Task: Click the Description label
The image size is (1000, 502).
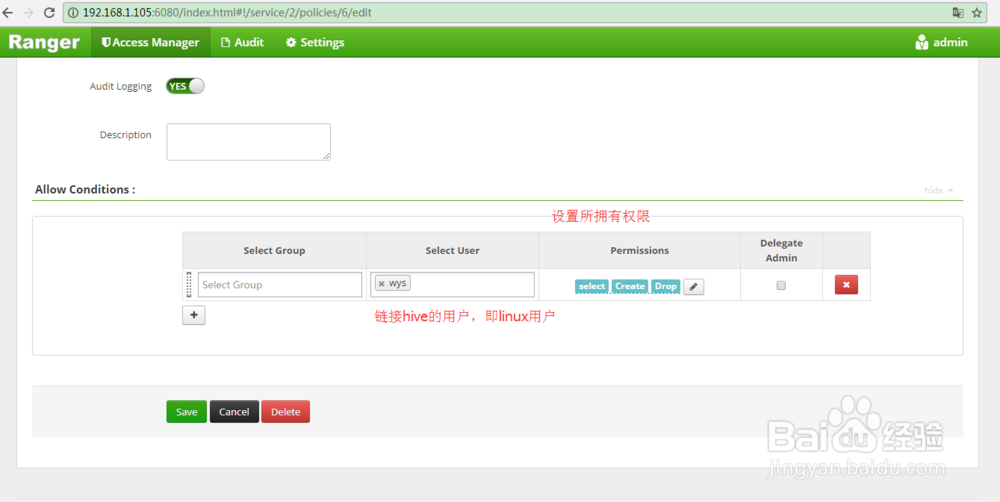Action: pos(126,135)
